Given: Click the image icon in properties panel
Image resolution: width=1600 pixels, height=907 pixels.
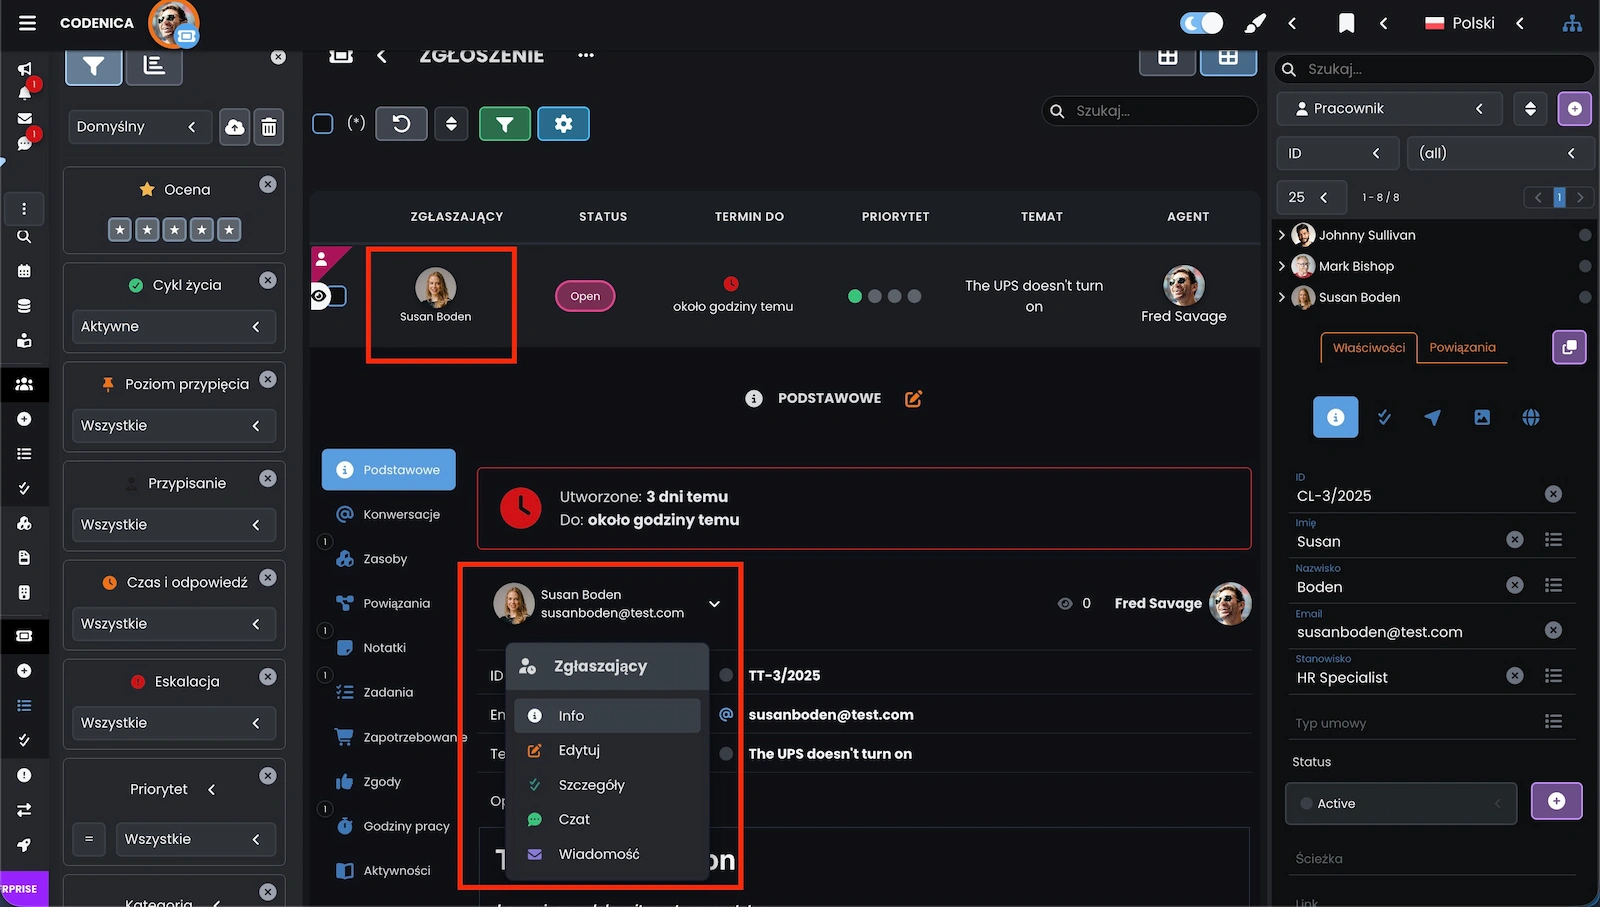Looking at the screenshot, I should point(1481,418).
